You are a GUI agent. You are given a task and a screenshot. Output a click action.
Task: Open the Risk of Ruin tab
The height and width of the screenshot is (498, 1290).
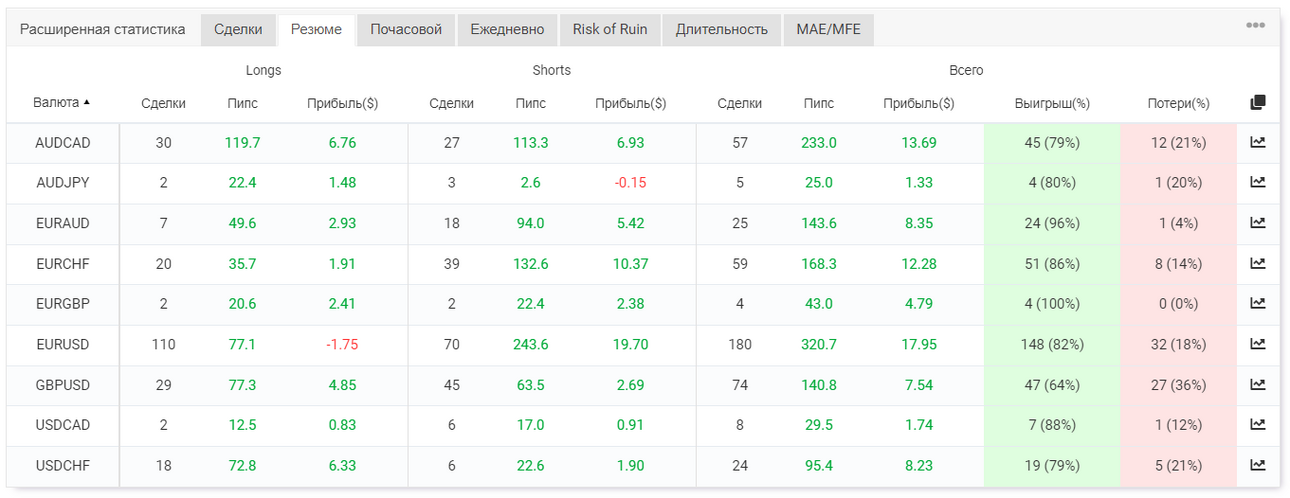(610, 30)
